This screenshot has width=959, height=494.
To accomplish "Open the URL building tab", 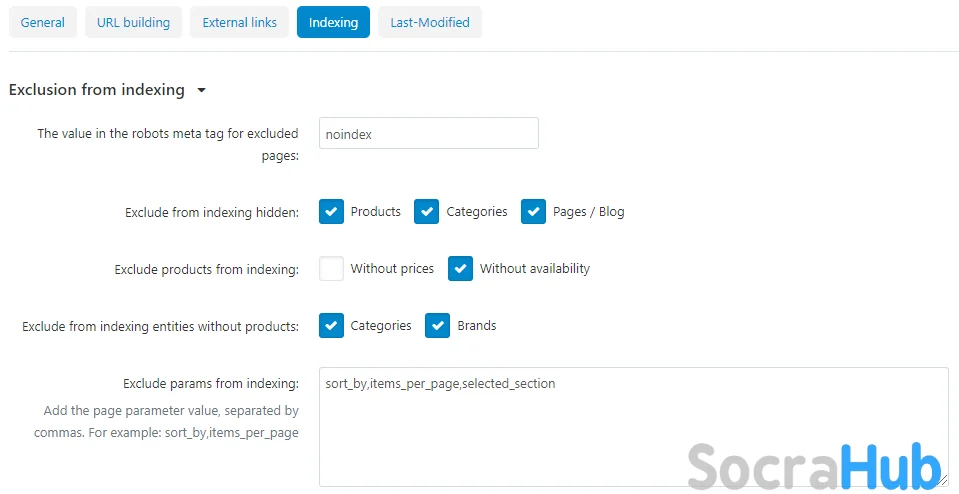I will [x=133, y=22].
